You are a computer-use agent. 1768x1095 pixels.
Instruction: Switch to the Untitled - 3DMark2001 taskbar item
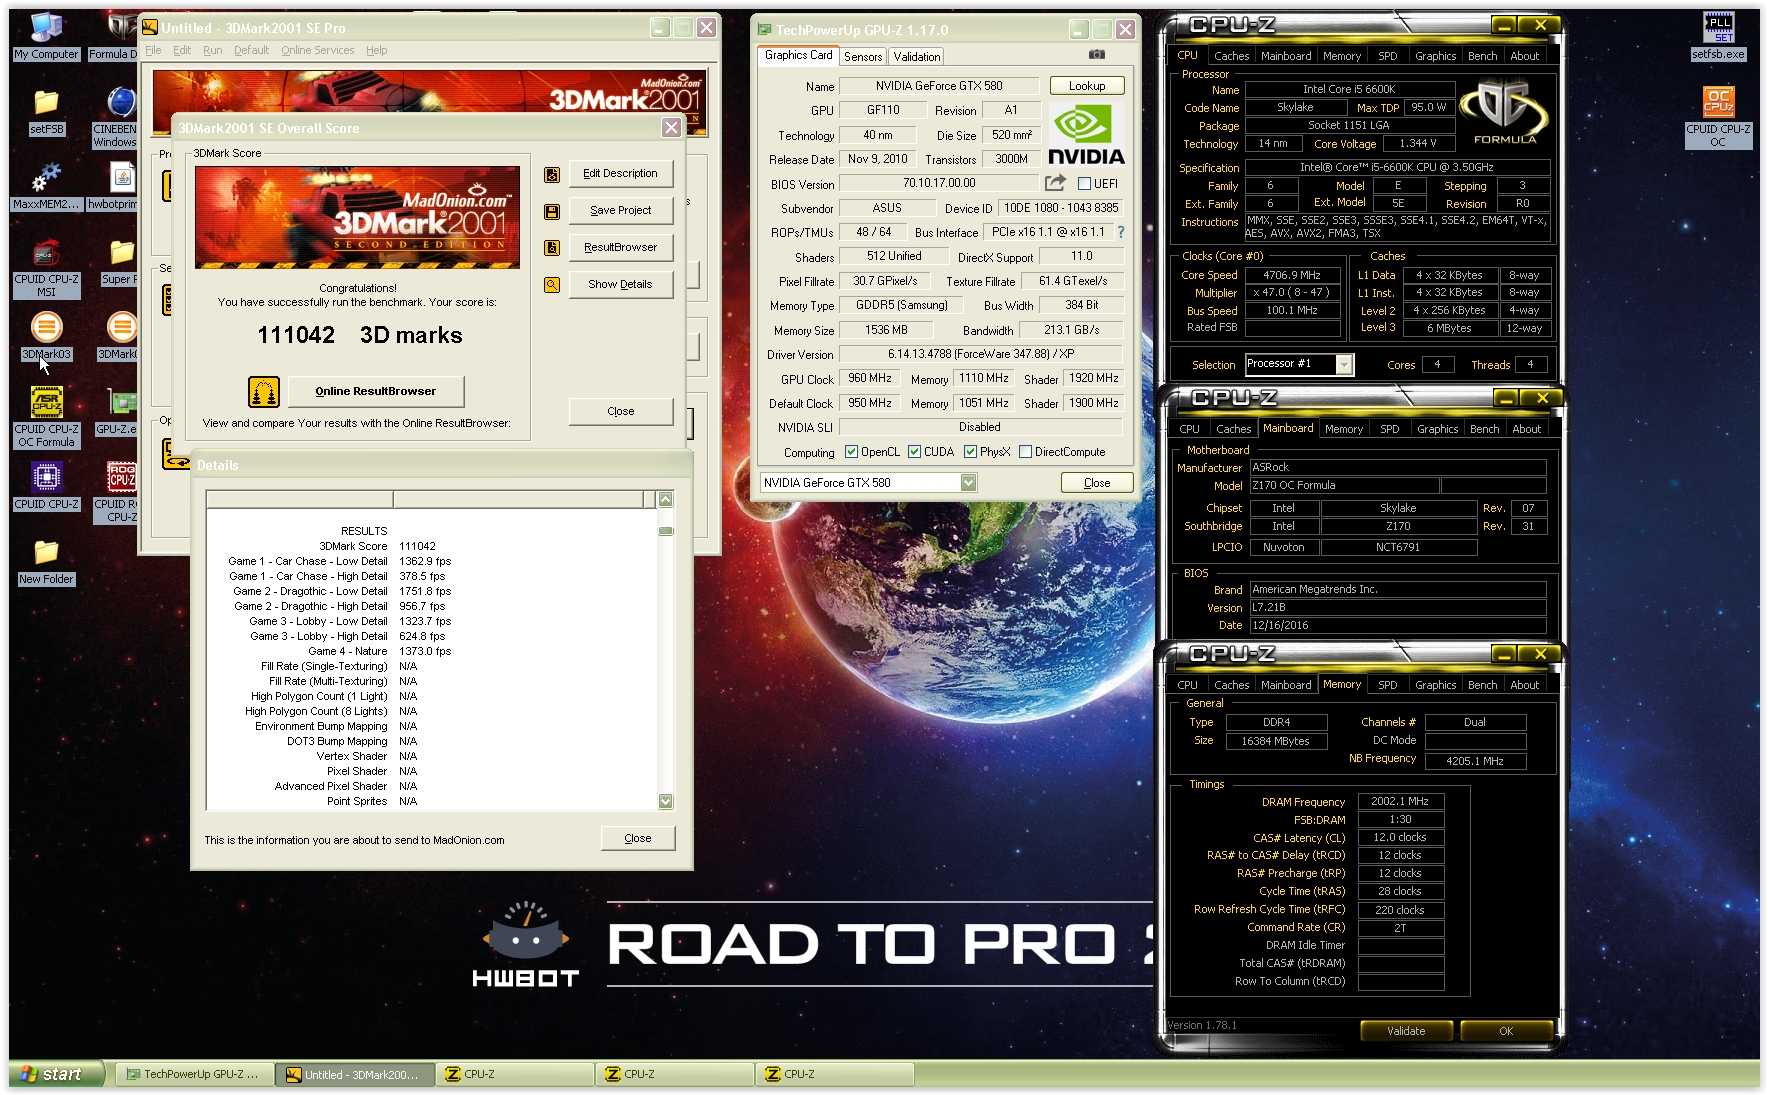tap(353, 1074)
